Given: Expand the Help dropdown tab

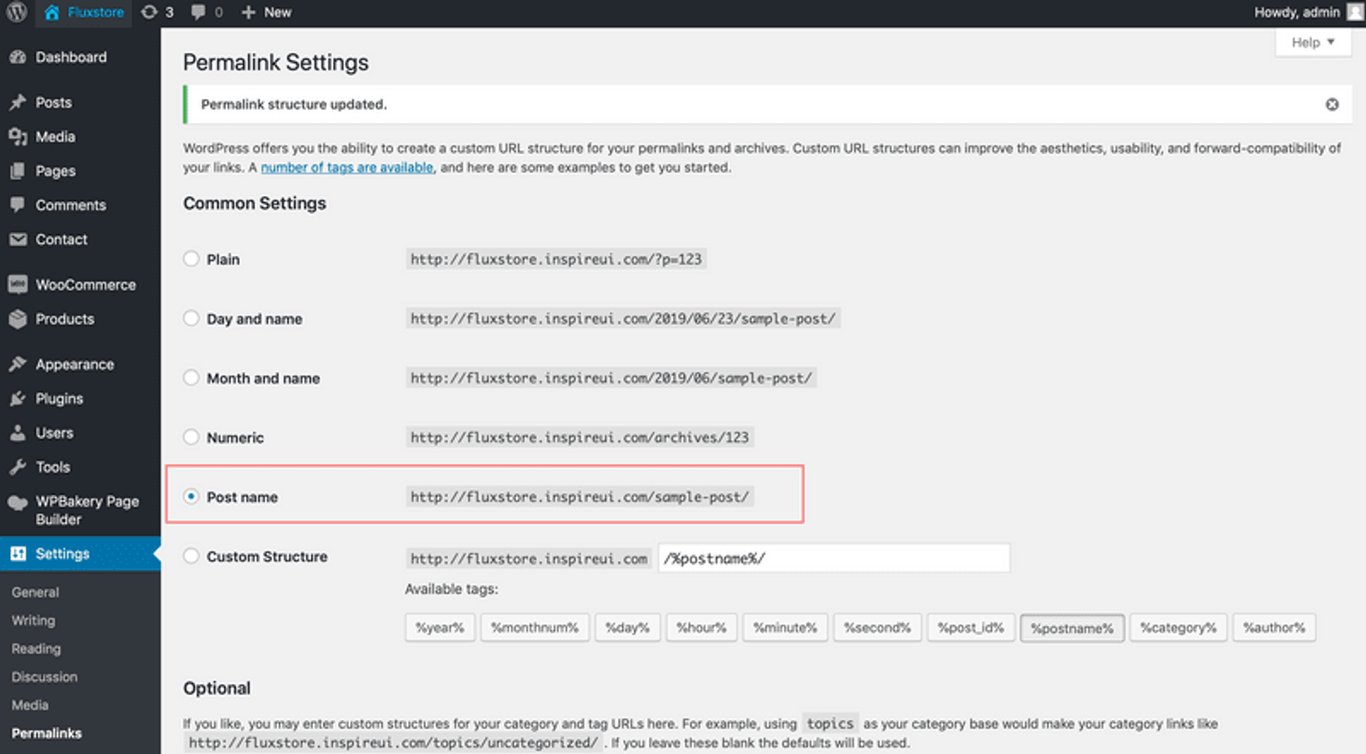Looking at the screenshot, I should point(1313,42).
